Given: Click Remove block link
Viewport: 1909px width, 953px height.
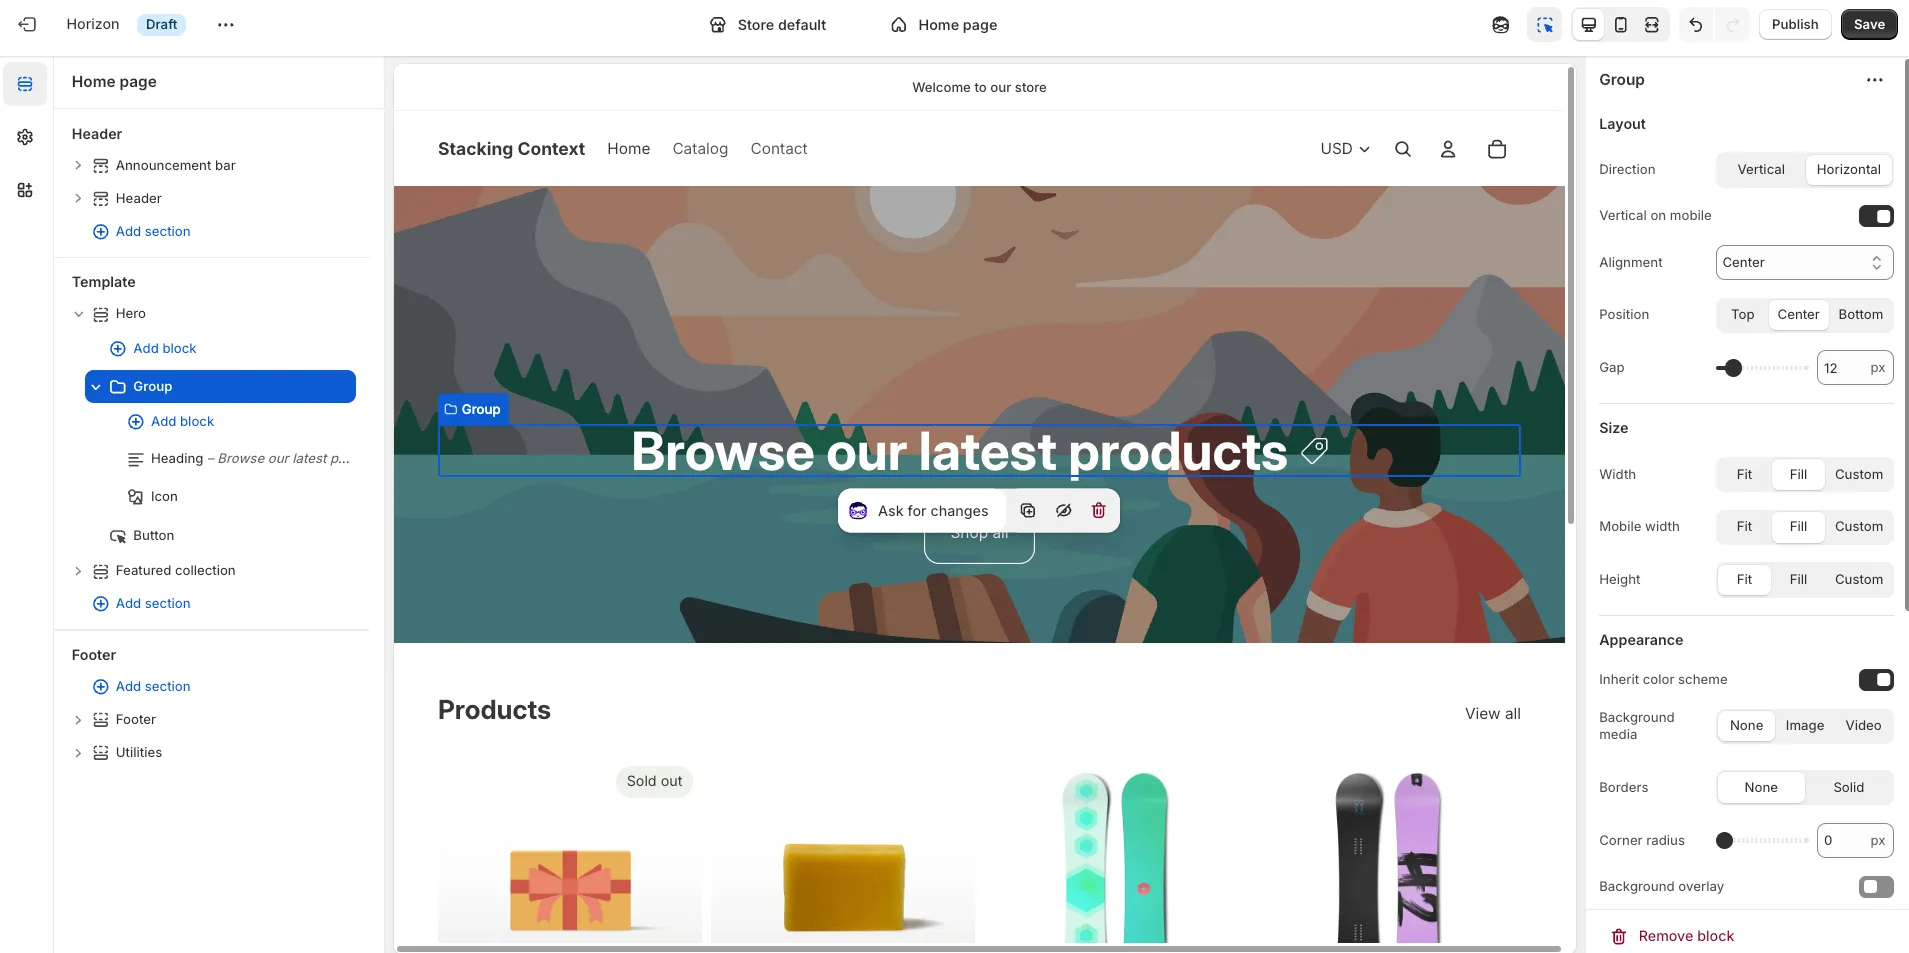Looking at the screenshot, I should tap(1686, 937).
